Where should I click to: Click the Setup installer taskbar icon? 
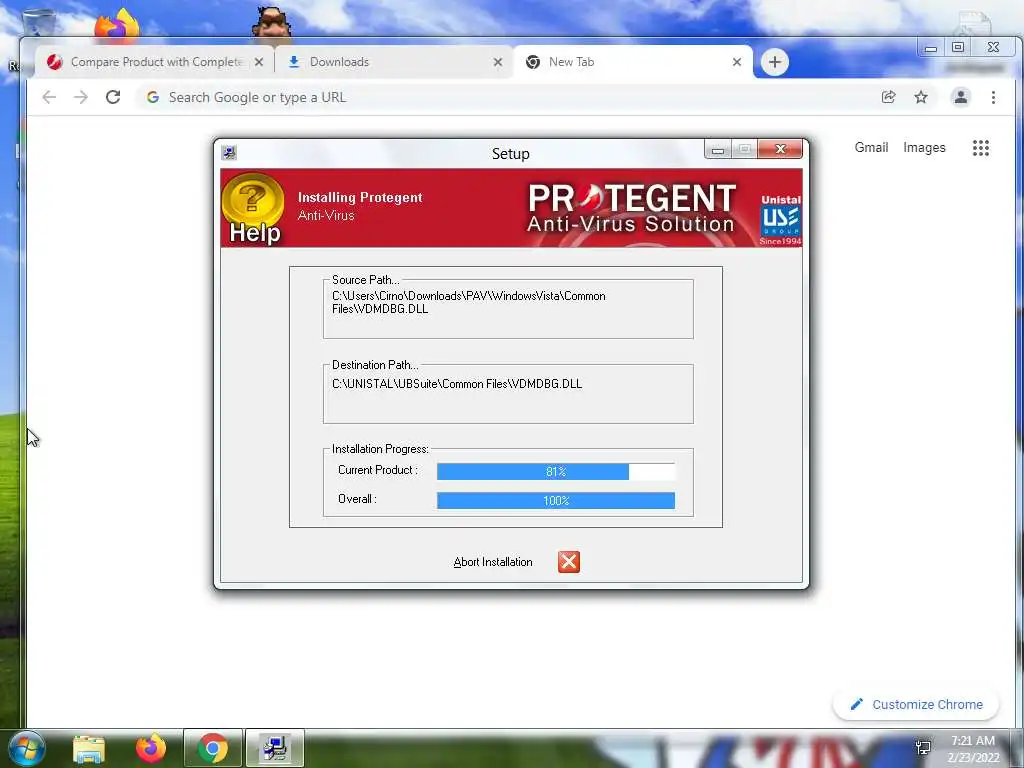pyautogui.click(x=275, y=748)
